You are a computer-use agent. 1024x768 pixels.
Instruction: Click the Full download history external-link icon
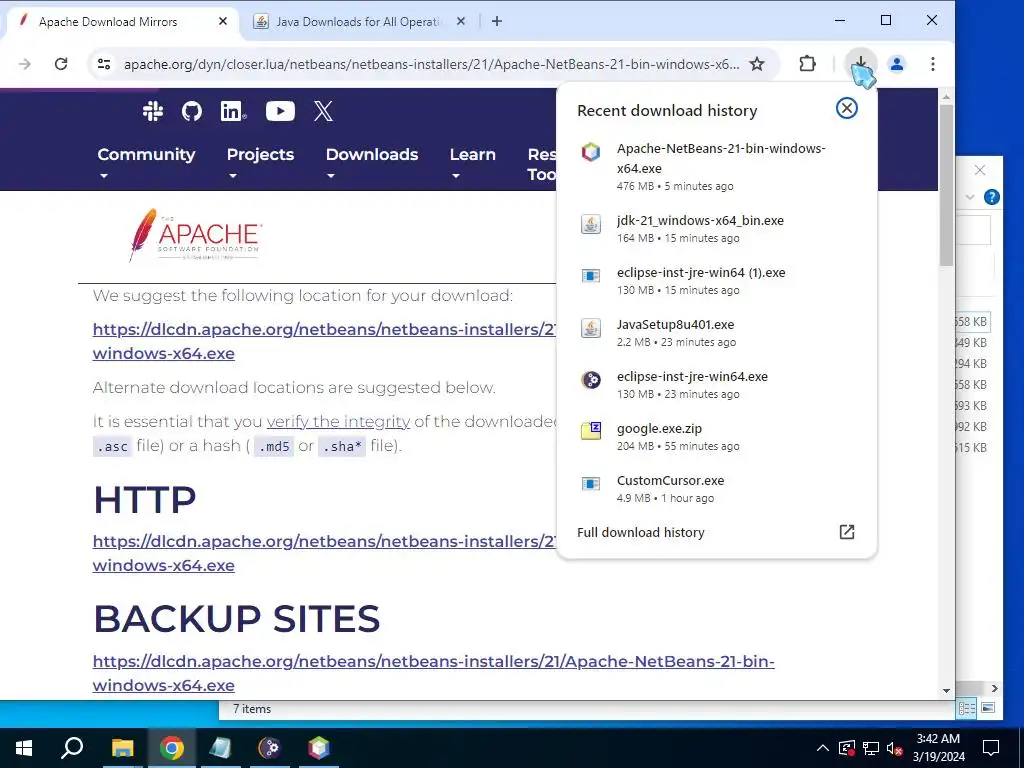click(x=846, y=532)
